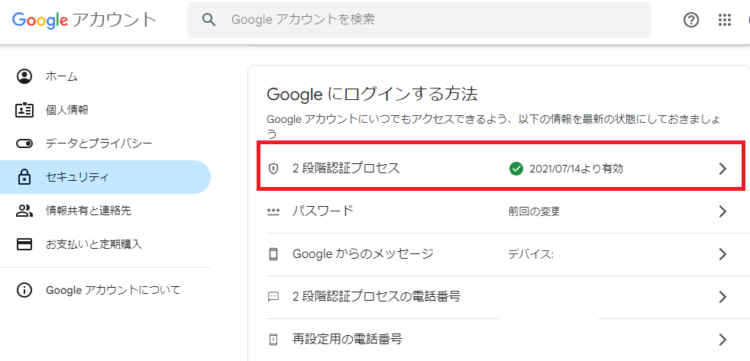Click the データとプライバシー toggle icon
This screenshot has height=361, width=750.
24,143
